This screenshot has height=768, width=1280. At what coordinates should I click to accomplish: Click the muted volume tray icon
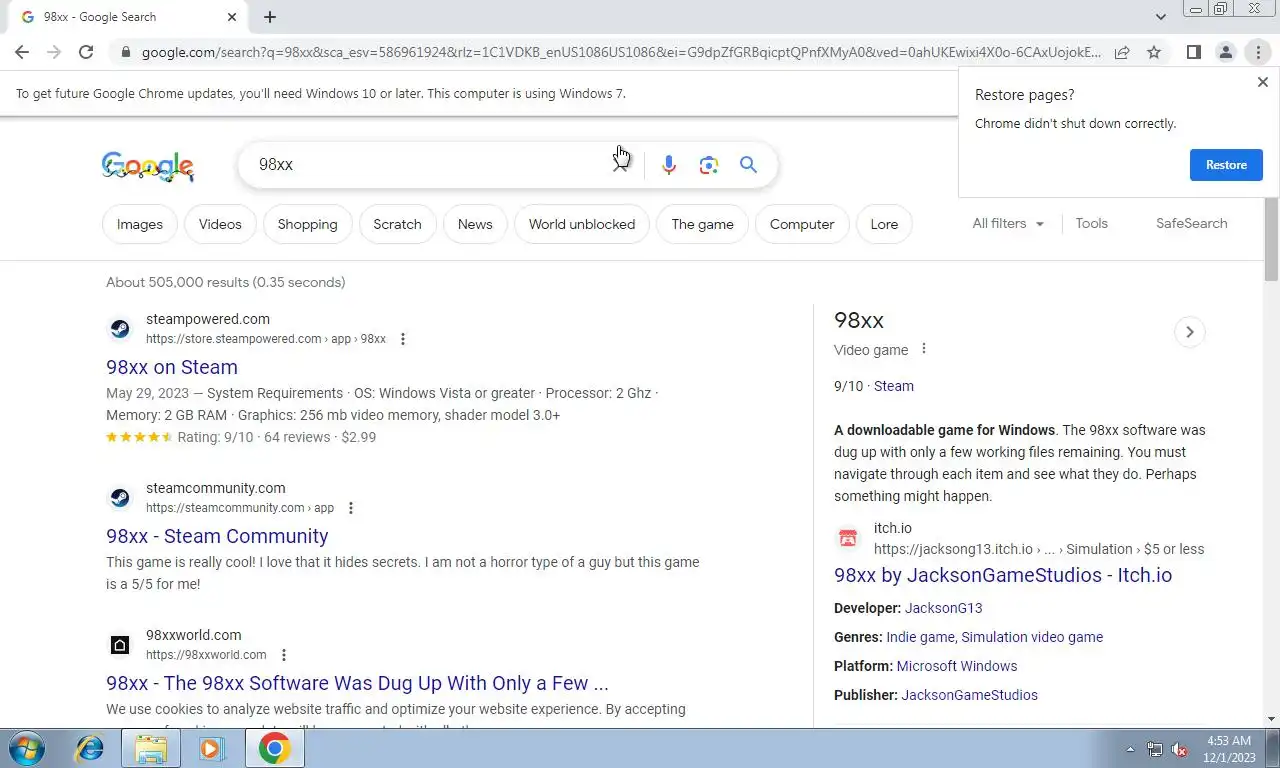point(1179,749)
